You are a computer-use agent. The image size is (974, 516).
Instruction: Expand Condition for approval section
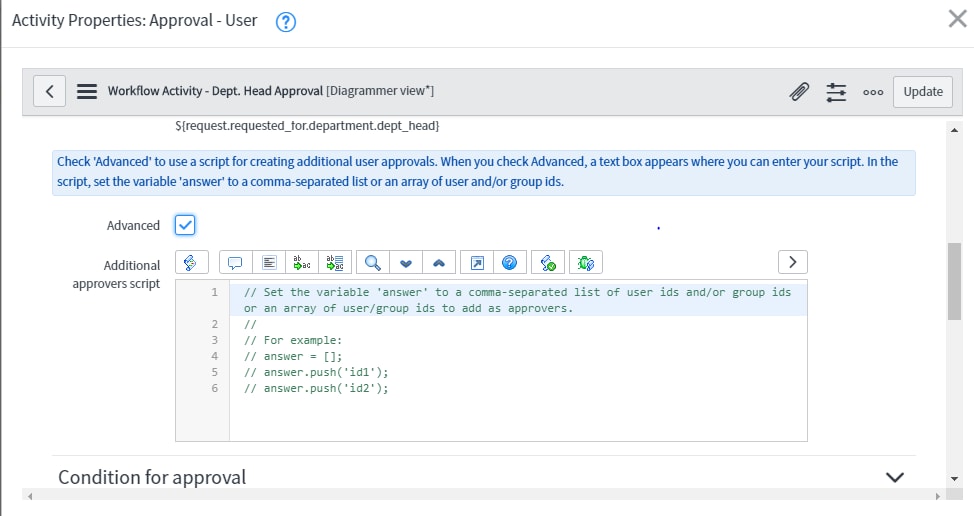coord(894,477)
